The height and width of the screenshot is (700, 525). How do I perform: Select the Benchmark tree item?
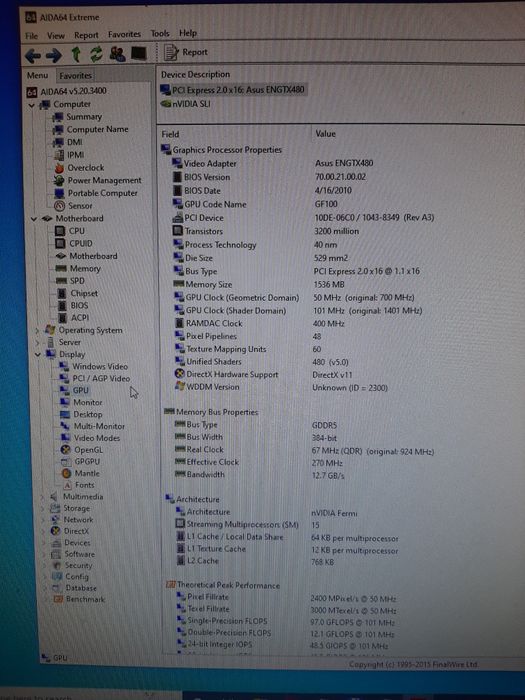pos(79,600)
